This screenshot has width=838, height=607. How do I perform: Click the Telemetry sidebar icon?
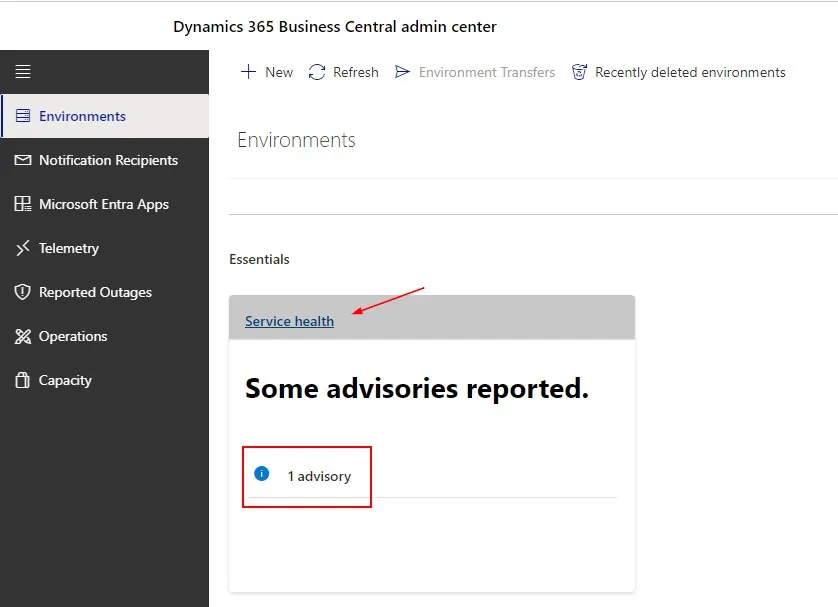click(x=23, y=248)
